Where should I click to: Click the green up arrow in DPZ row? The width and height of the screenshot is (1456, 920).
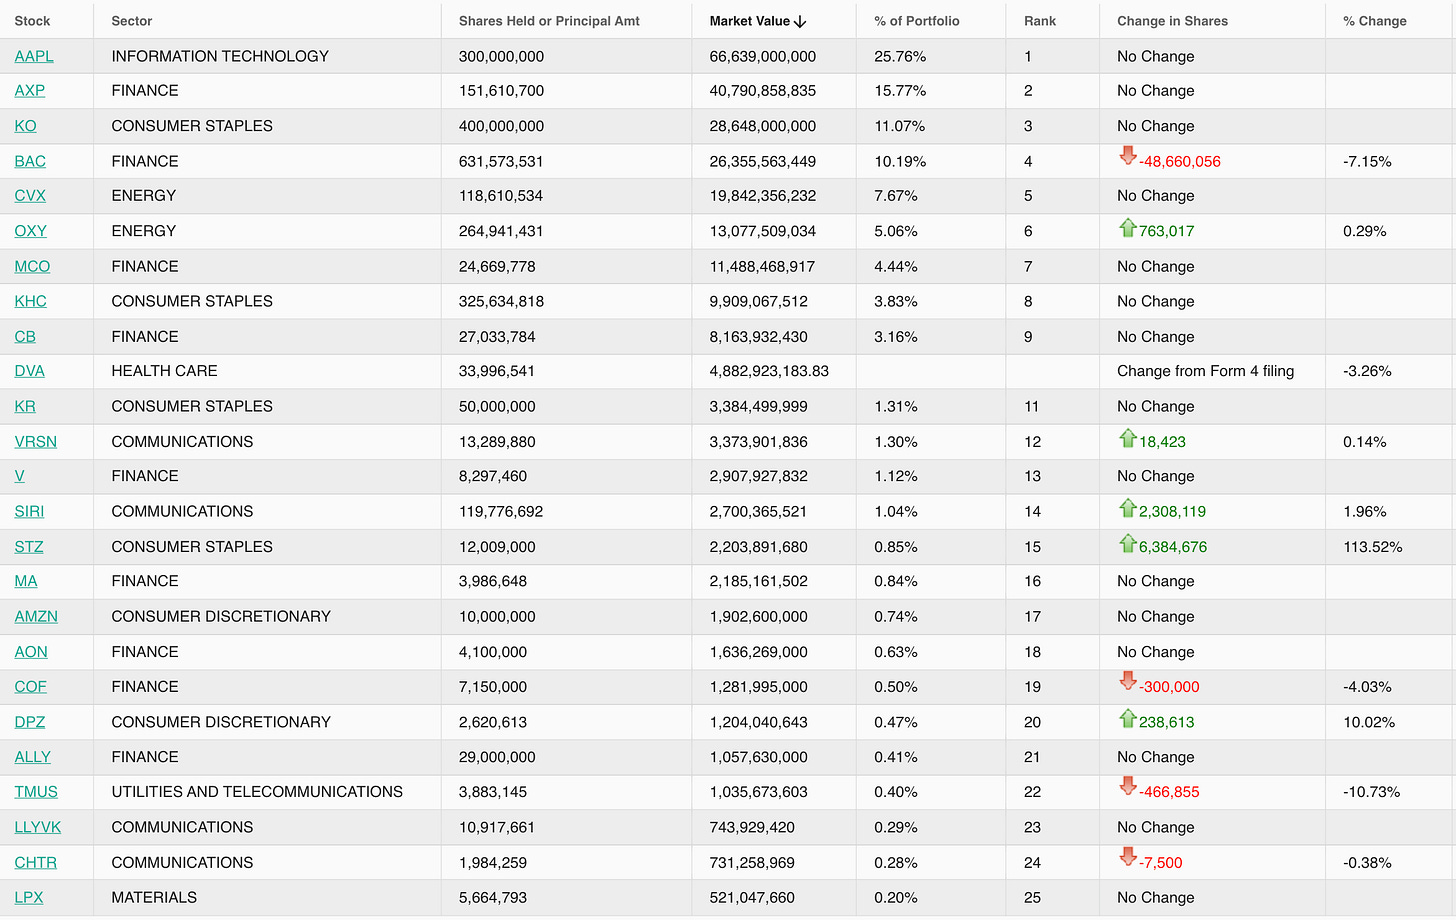[1127, 718]
